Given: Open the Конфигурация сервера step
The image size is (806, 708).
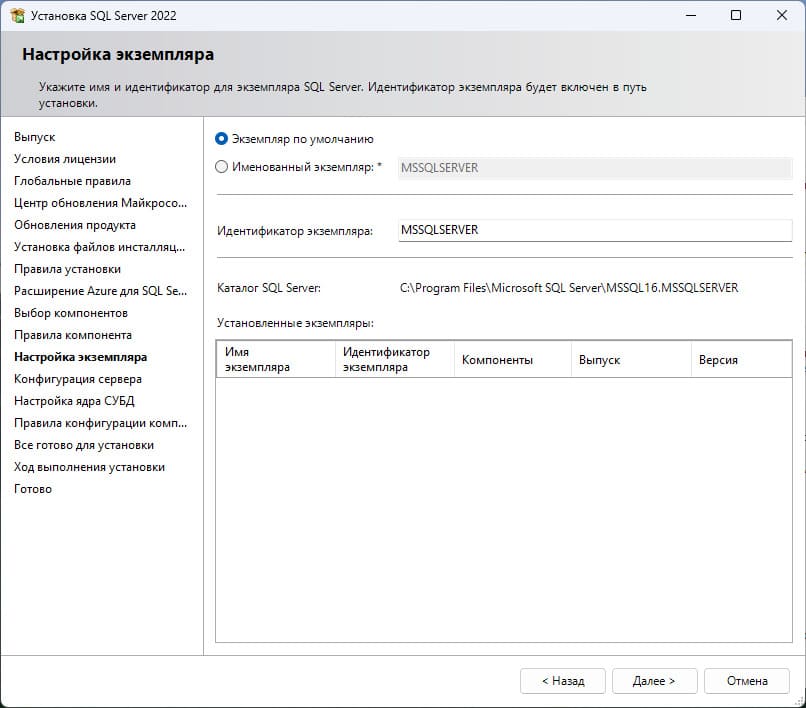Looking at the screenshot, I should point(78,379).
